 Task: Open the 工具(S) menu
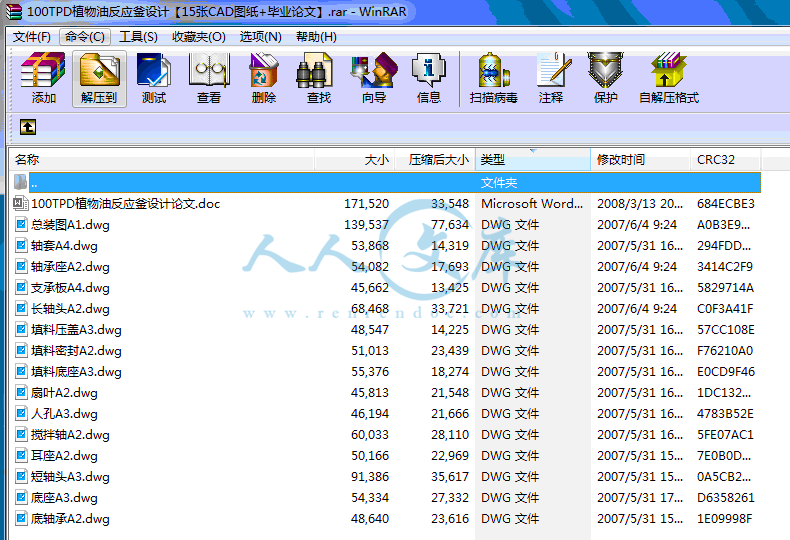(x=138, y=37)
